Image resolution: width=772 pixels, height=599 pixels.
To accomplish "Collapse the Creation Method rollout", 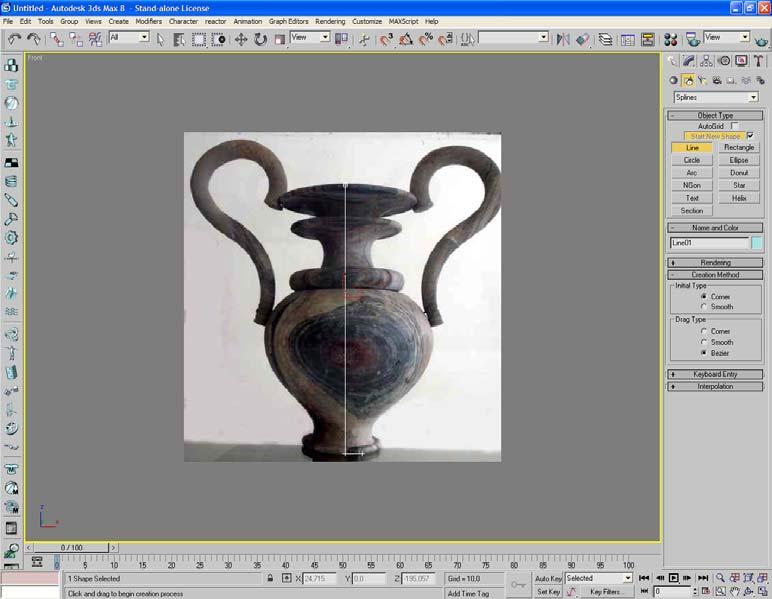I will [x=715, y=275].
